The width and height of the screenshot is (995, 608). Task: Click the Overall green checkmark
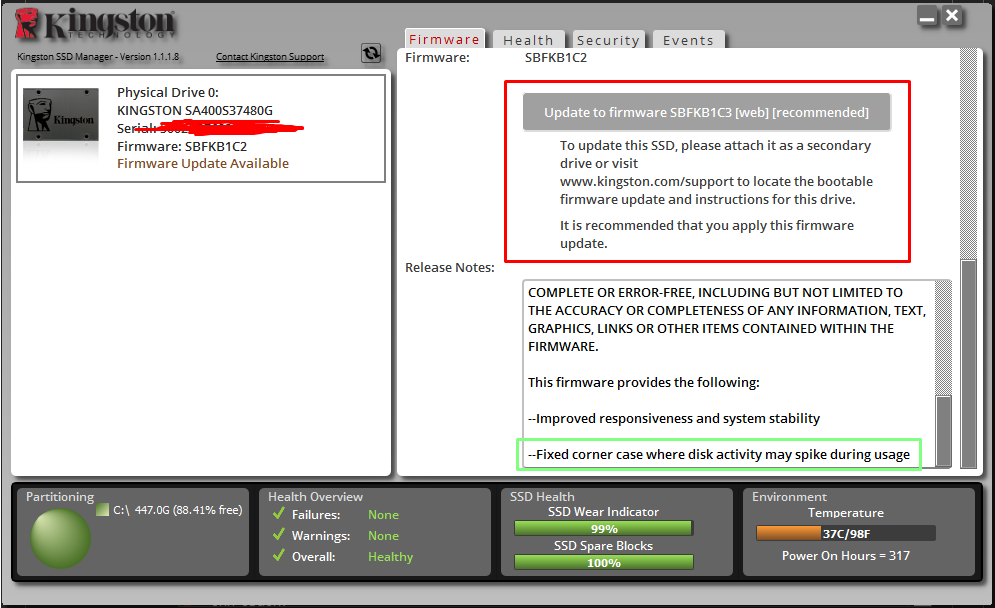point(278,555)
